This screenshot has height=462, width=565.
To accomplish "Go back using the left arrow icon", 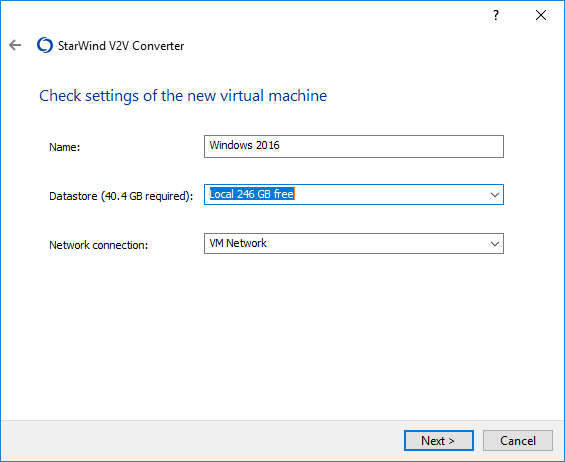I will pos(15,45).
